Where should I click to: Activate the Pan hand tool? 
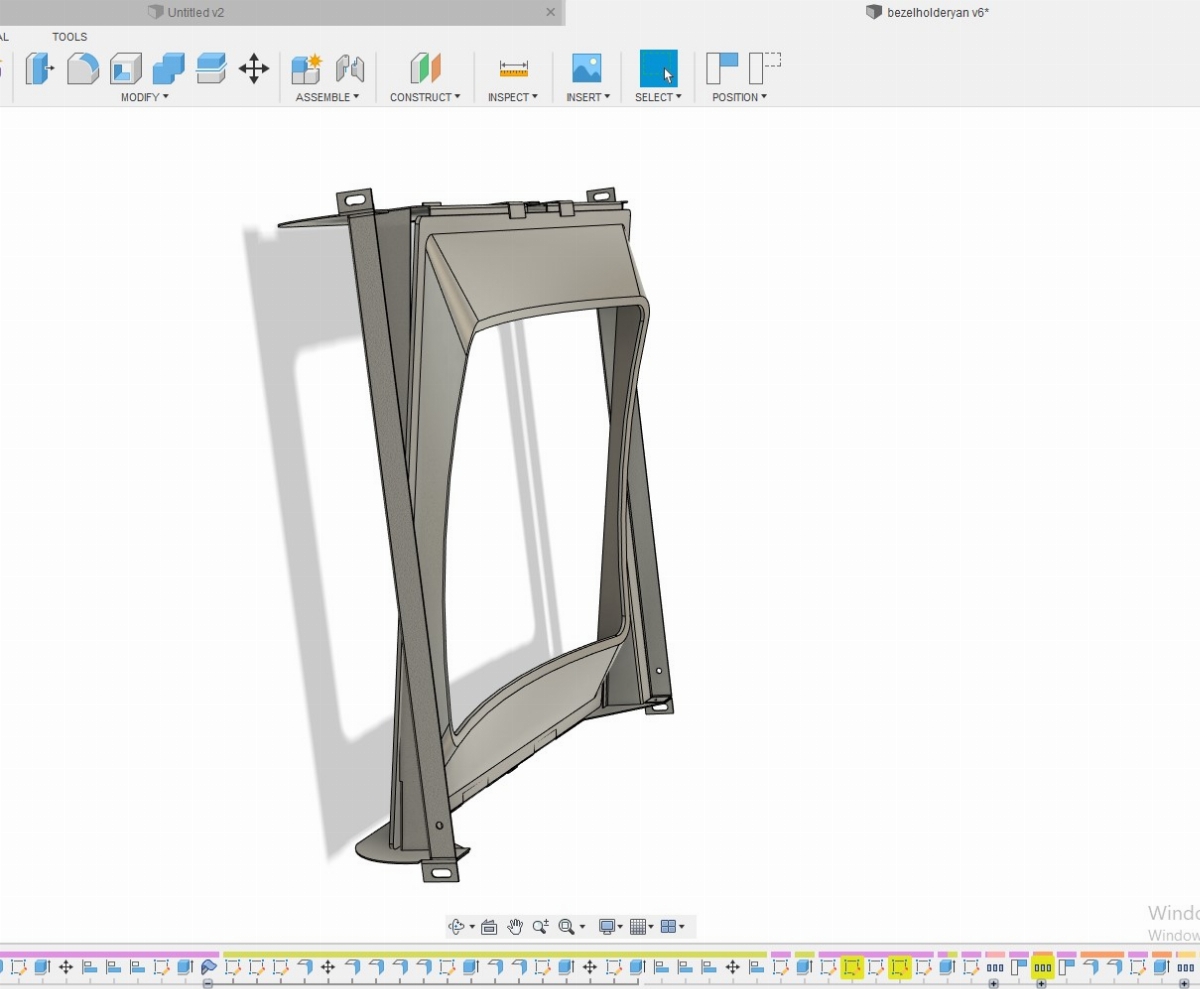click(x=515, y=927)
